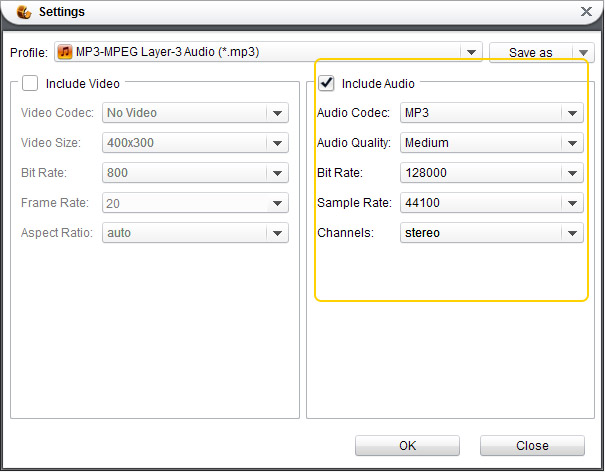Open the Sample Rate 44100 dropdown
The height and width of the screenshot is (472, 605).
pos(492,203)
